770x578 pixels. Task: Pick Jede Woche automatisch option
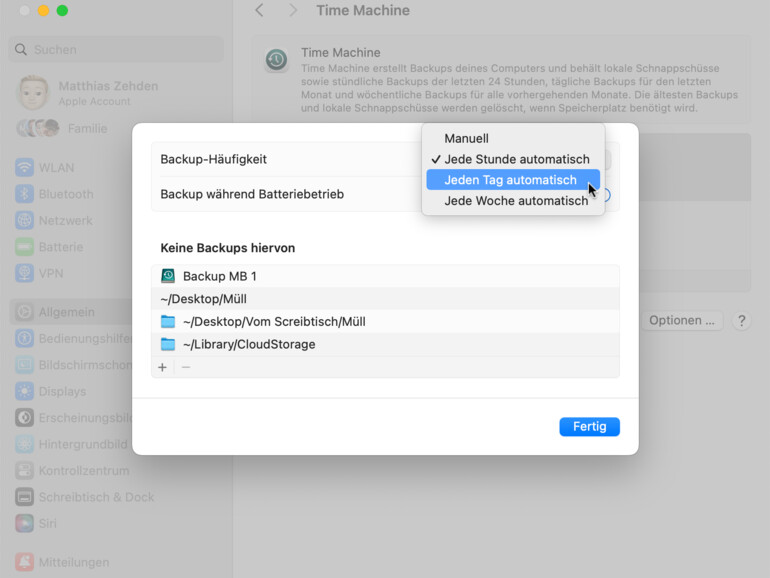513,201
